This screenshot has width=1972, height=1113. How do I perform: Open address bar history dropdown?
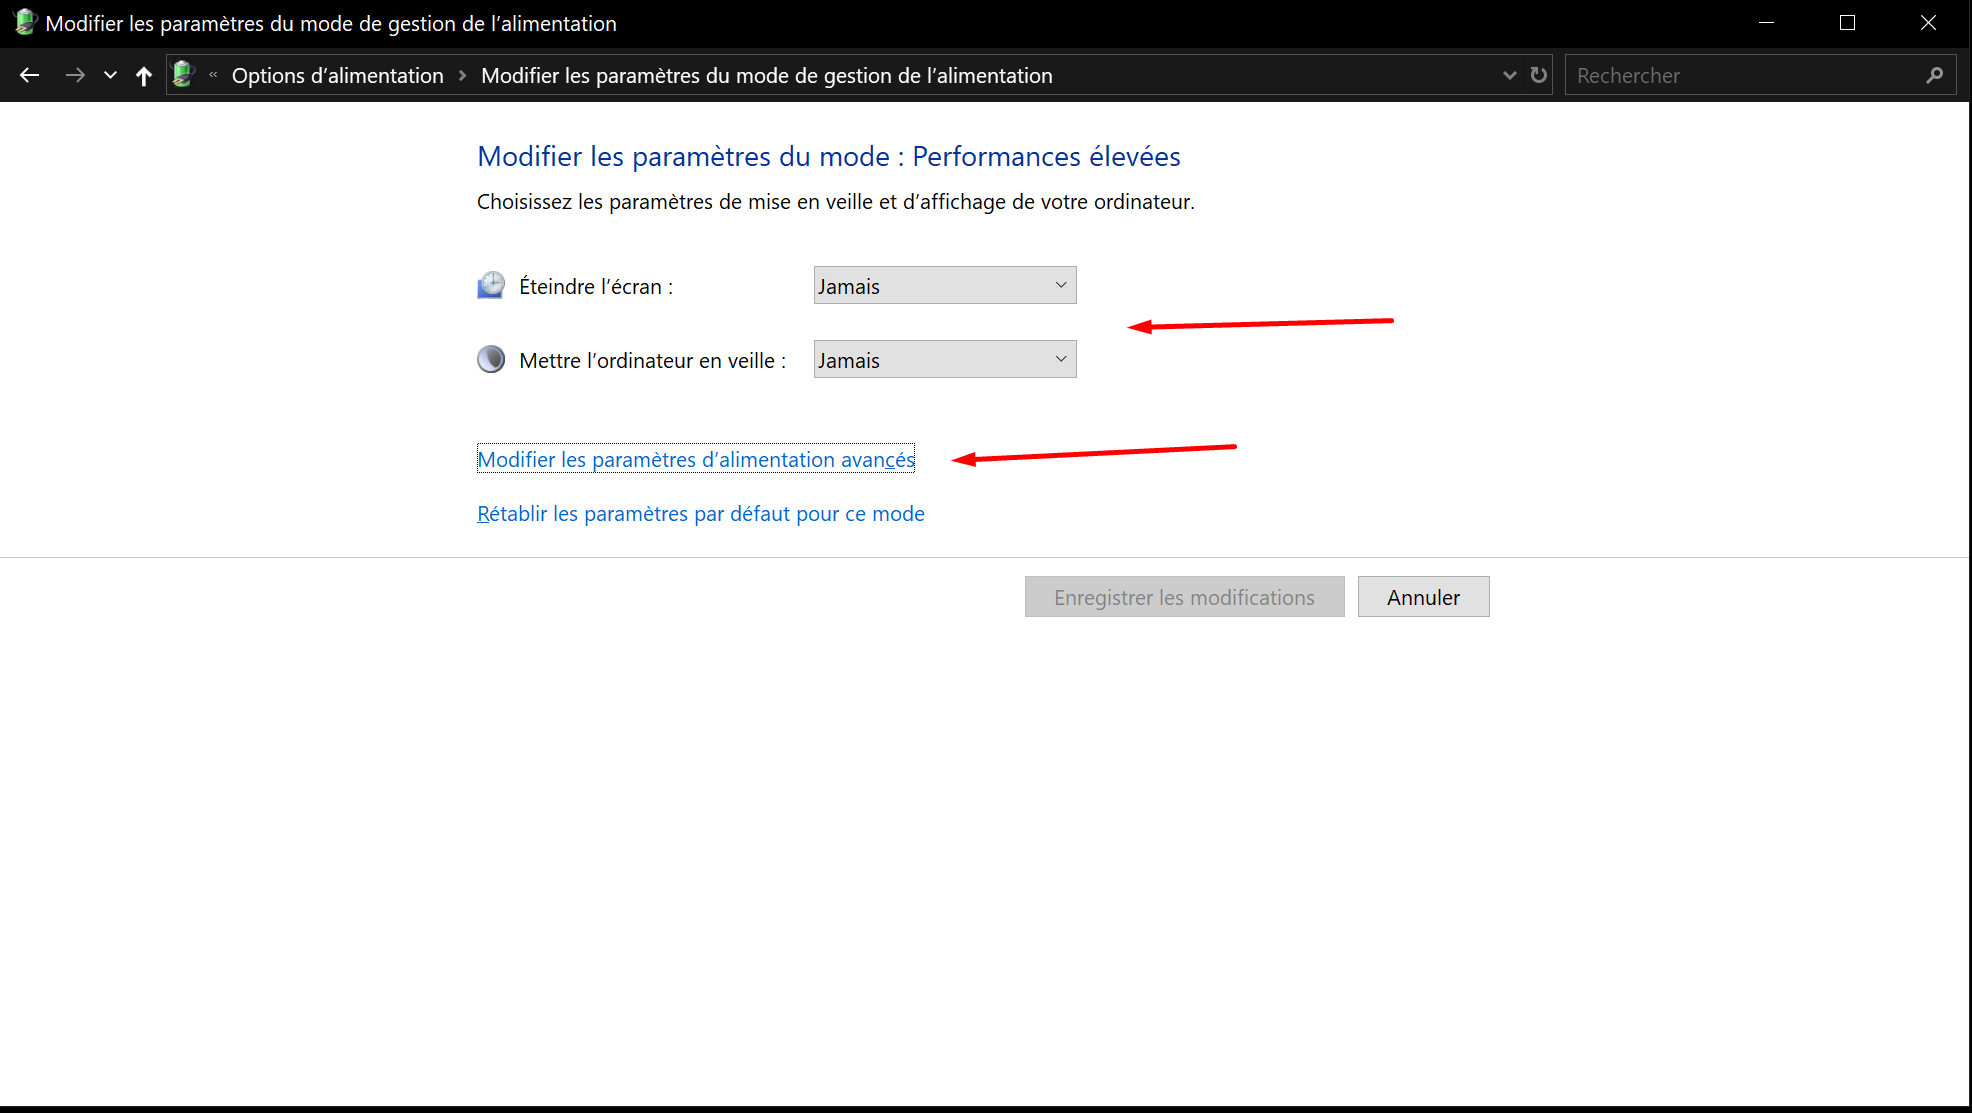tap(1509, 75)
